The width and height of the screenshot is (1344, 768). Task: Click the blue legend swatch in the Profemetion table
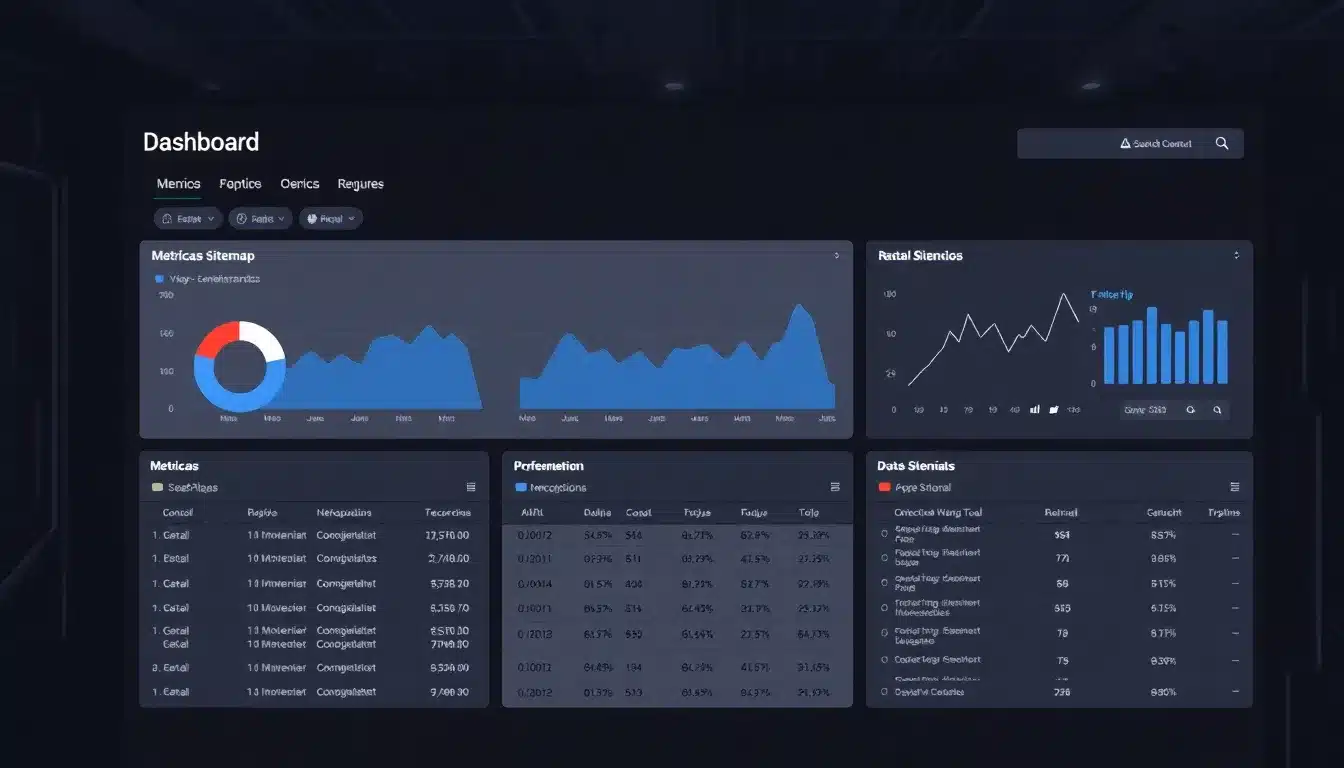click(x=521, y=487)
